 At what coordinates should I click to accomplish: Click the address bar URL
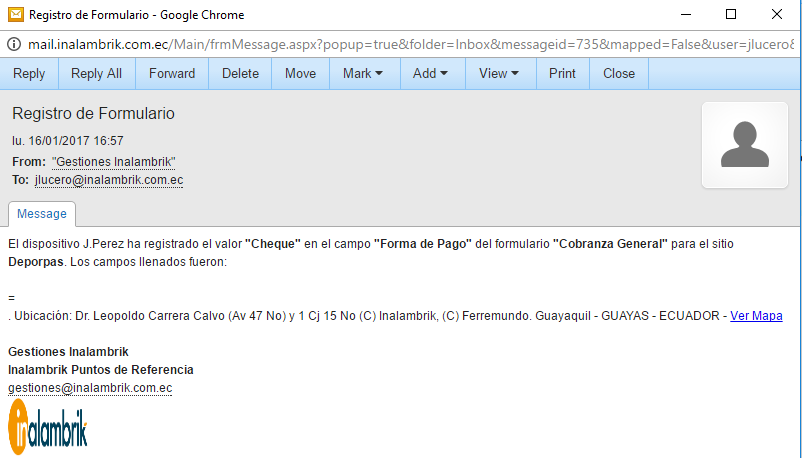pos(411,45)
